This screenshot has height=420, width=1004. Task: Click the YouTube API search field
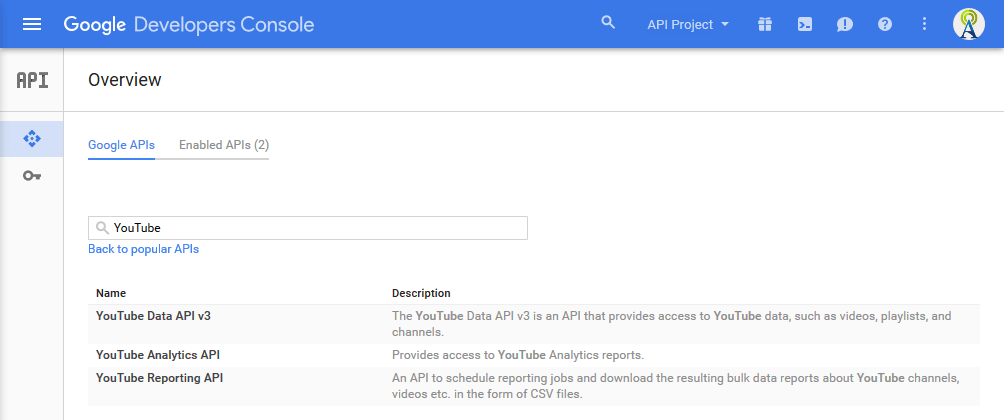308,228
